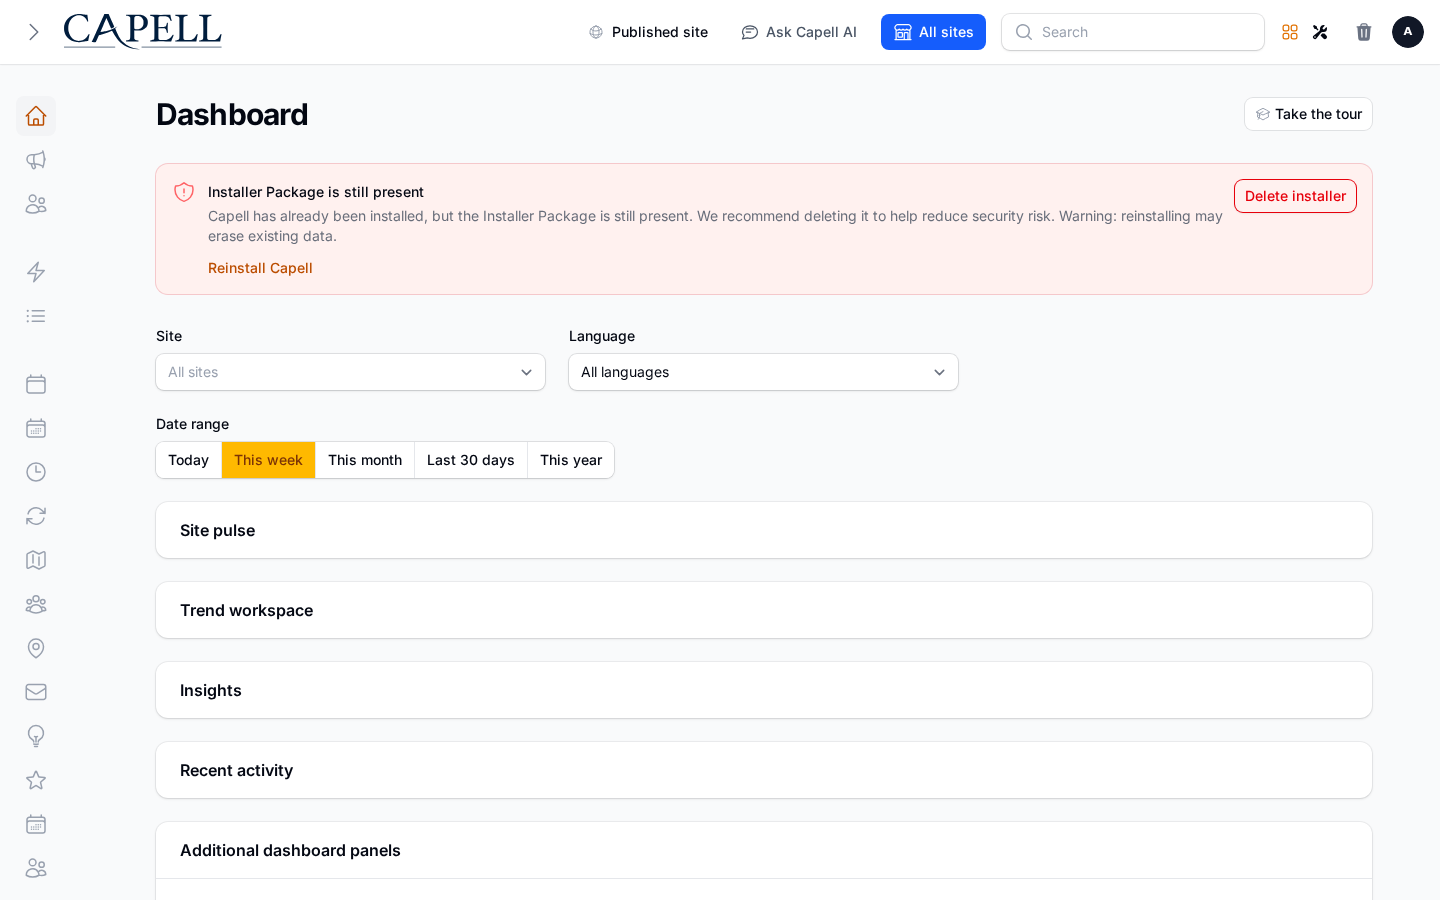Click the Capell logo

click(x=142, y=31)
